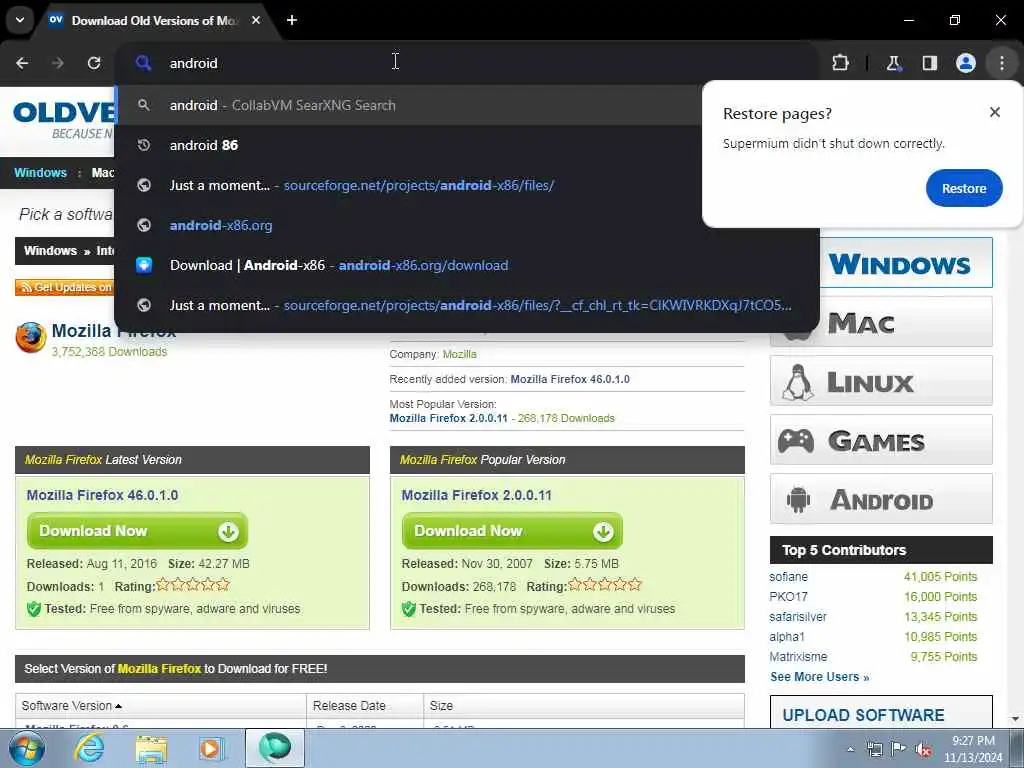
Task: Click the Get Updates RSS button
Action: pos(64,287)
